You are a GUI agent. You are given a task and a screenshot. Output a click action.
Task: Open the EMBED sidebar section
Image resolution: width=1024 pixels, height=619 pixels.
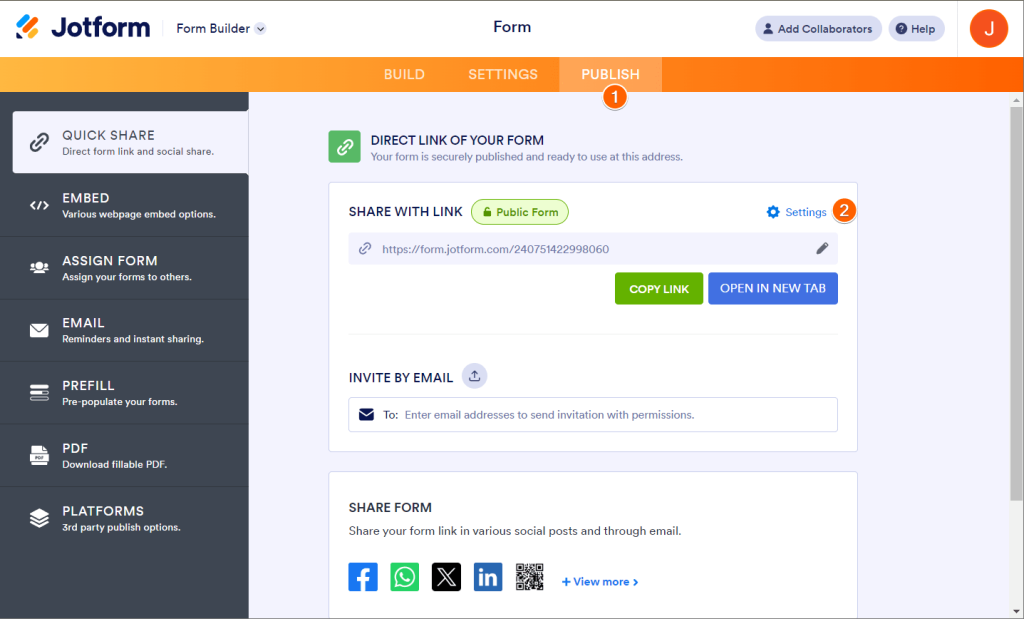tap(124, 206)
